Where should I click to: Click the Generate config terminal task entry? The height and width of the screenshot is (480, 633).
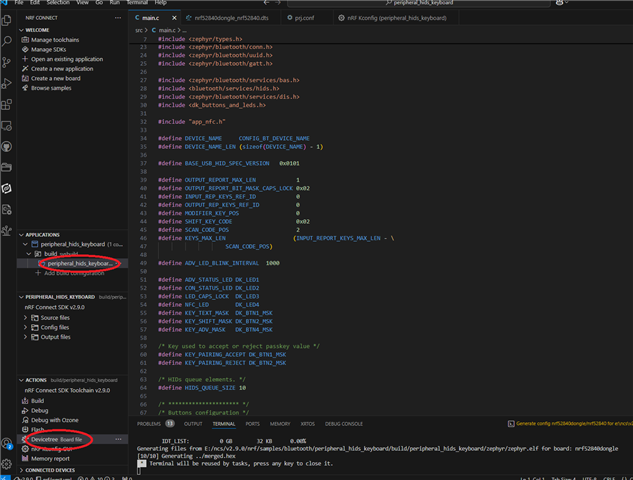[570, 423]
